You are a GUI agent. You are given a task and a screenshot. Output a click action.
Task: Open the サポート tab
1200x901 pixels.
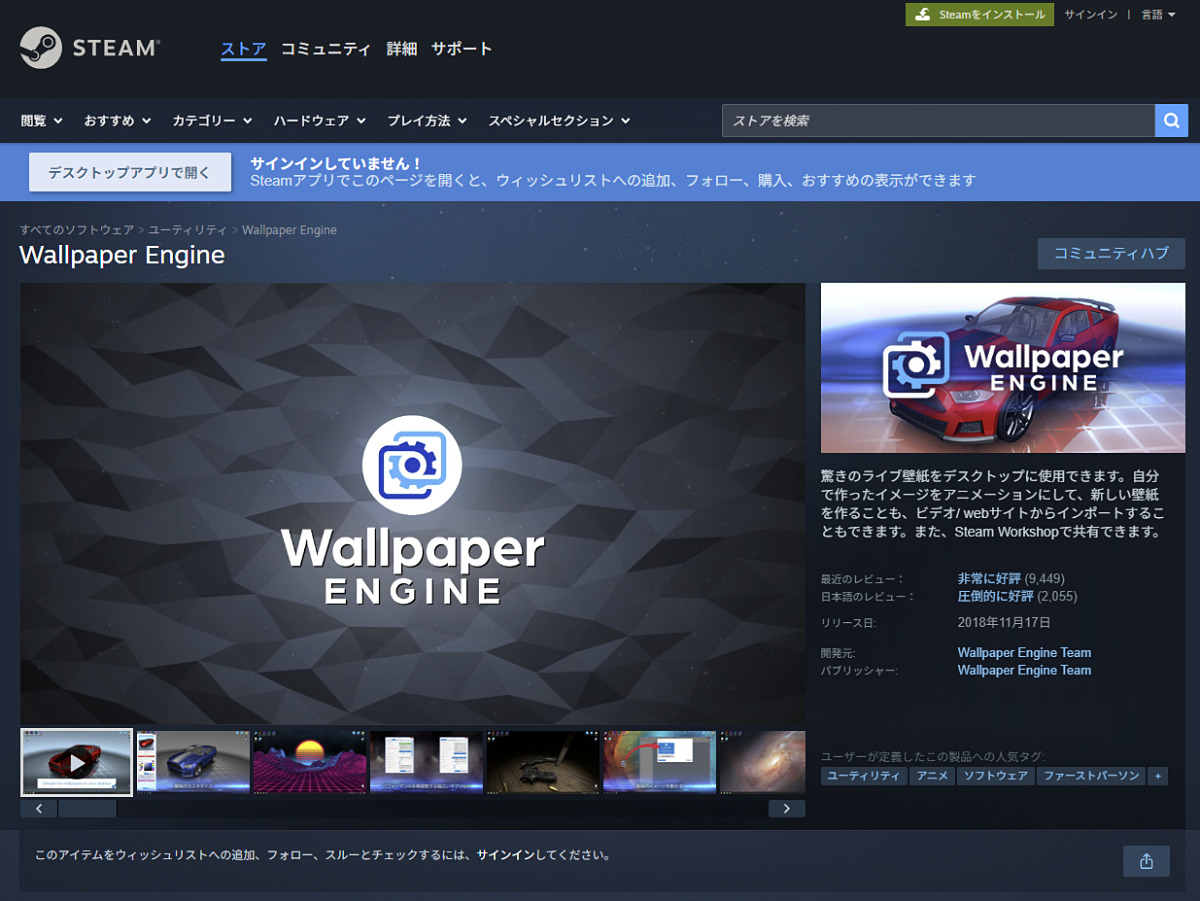coord(462,48)
